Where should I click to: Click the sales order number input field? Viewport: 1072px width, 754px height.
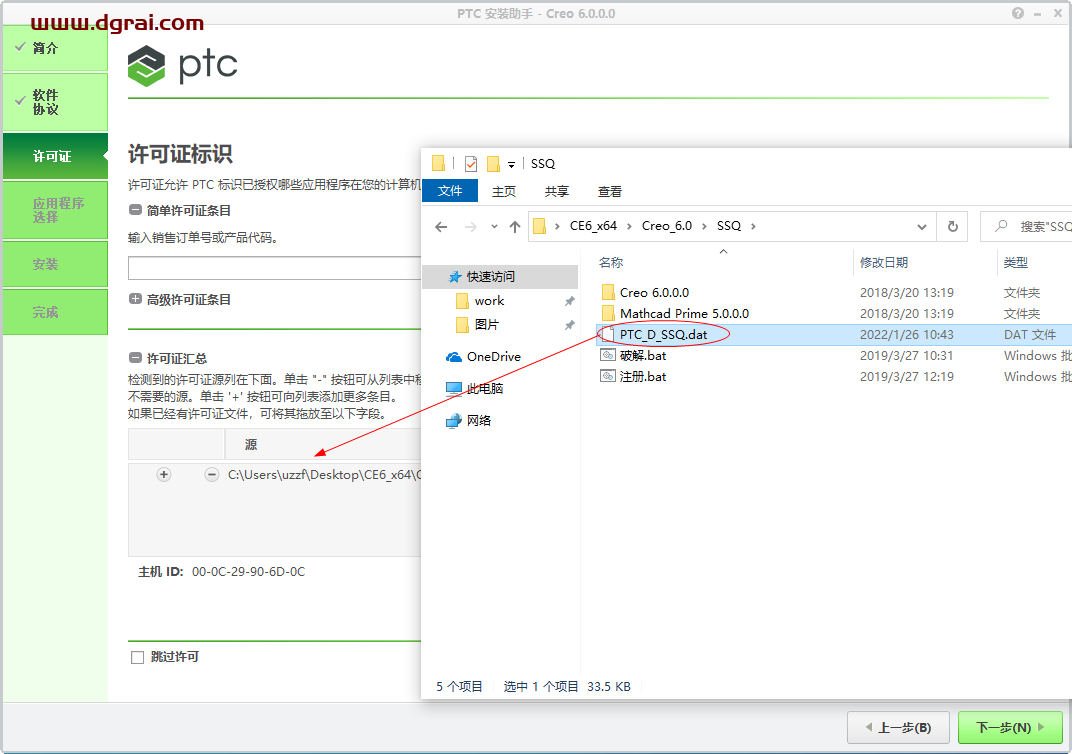point(274,268)
